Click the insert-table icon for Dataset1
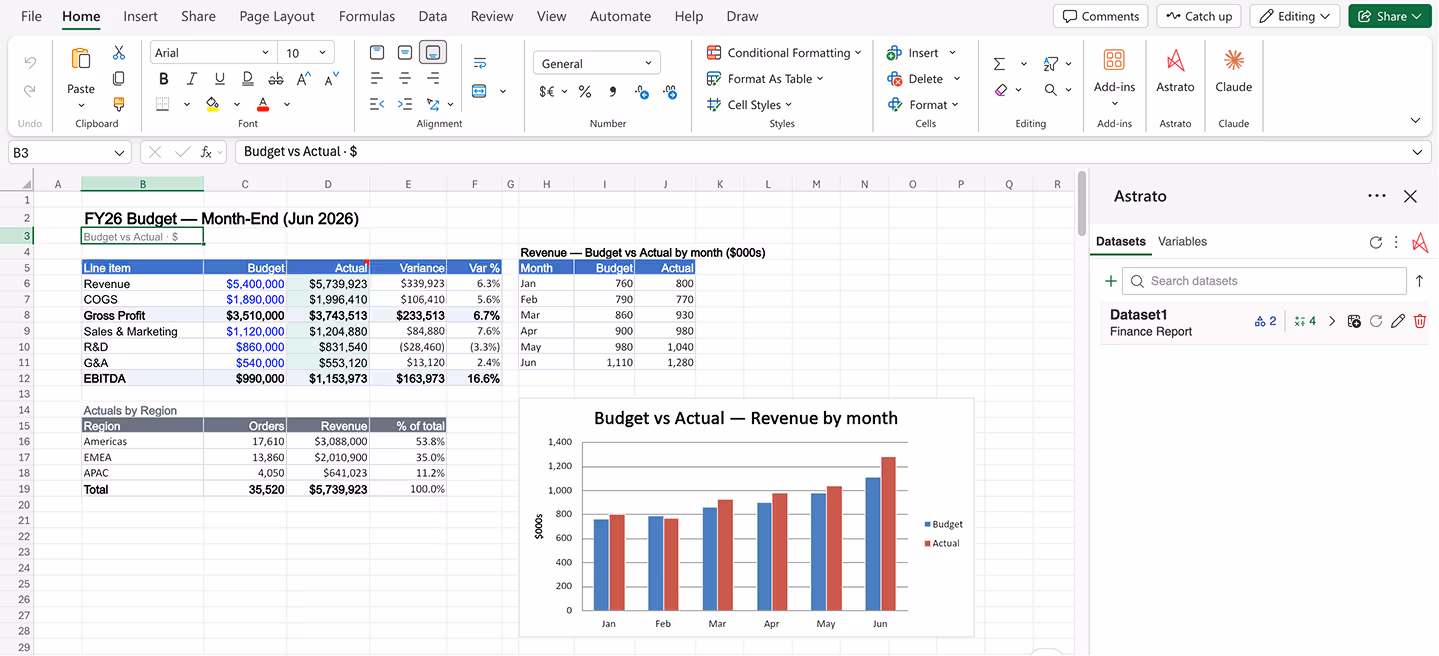Viewport: 1439px width, 656px height. tap(1354, 321)
